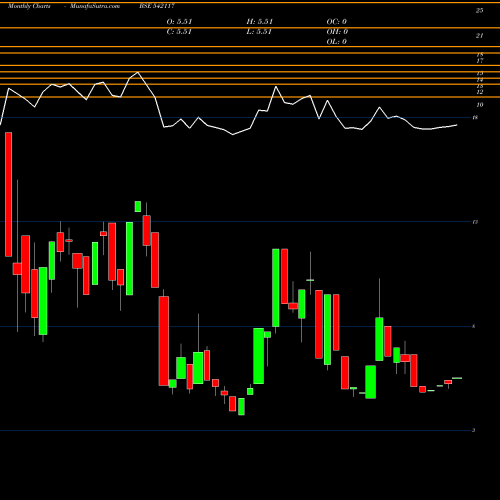Click the 'OH: 0' readout
500x500 pixels.
[x=337, y=32]
